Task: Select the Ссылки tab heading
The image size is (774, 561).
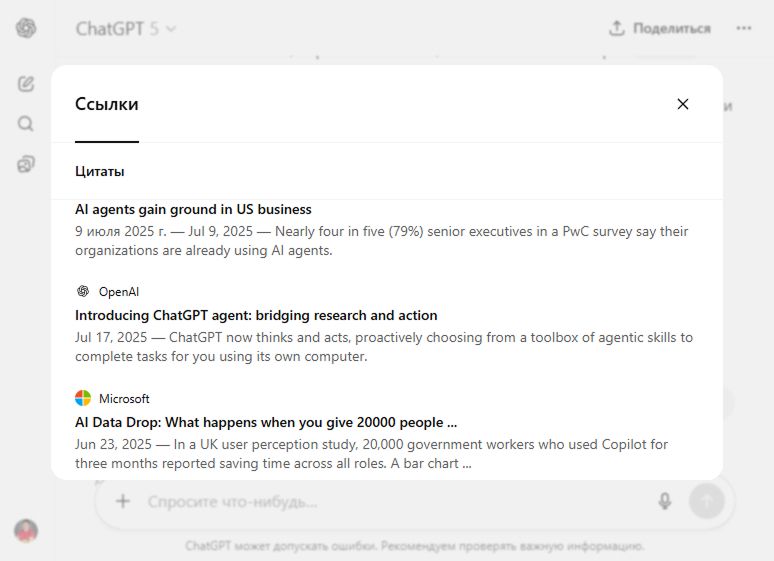Action: click(107, 104)
